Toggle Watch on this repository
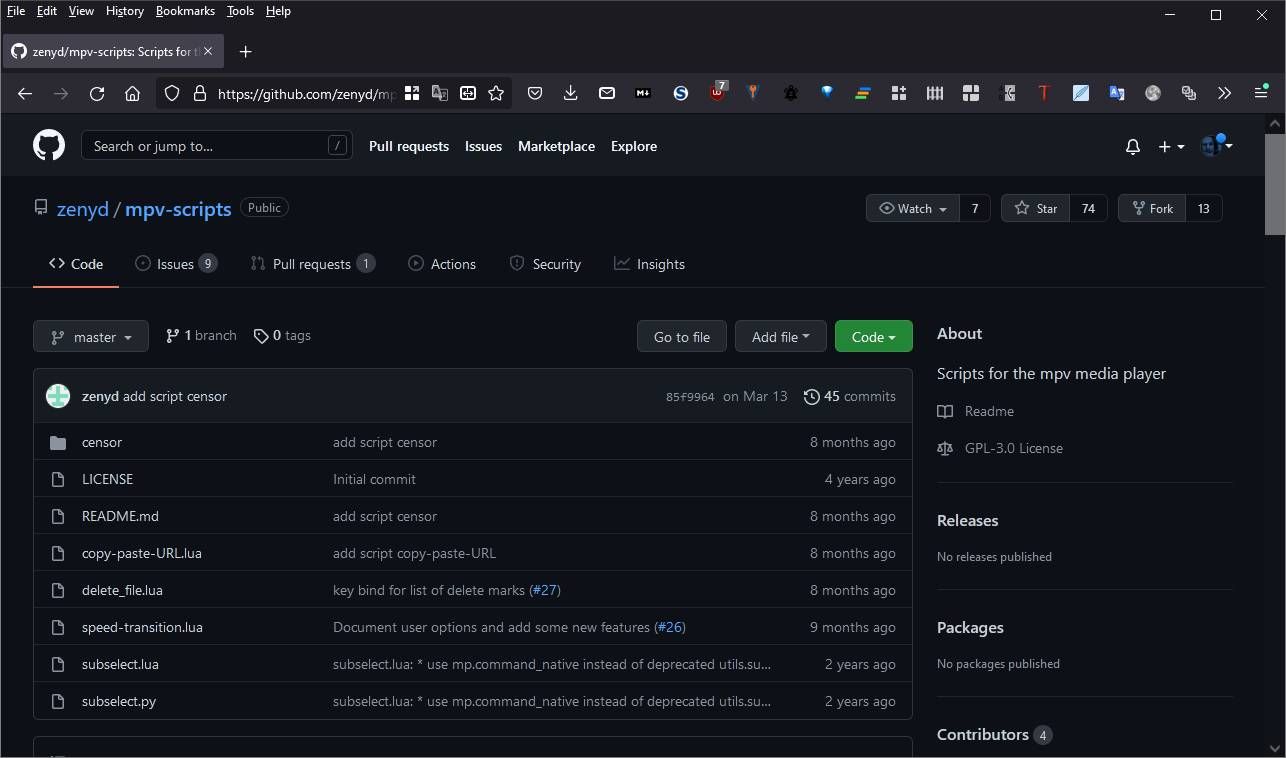The image size is (1286, 758). (x=912, y=208)
